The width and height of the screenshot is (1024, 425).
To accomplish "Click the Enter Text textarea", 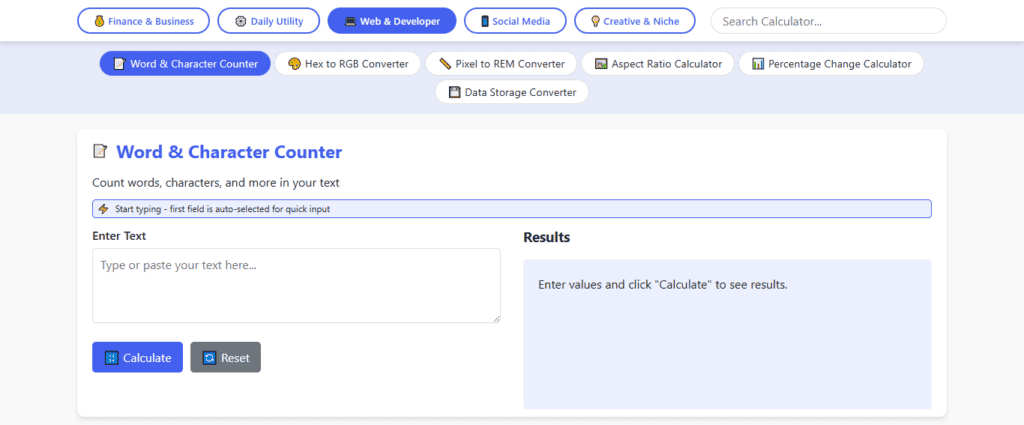I will tap(296, 285).
